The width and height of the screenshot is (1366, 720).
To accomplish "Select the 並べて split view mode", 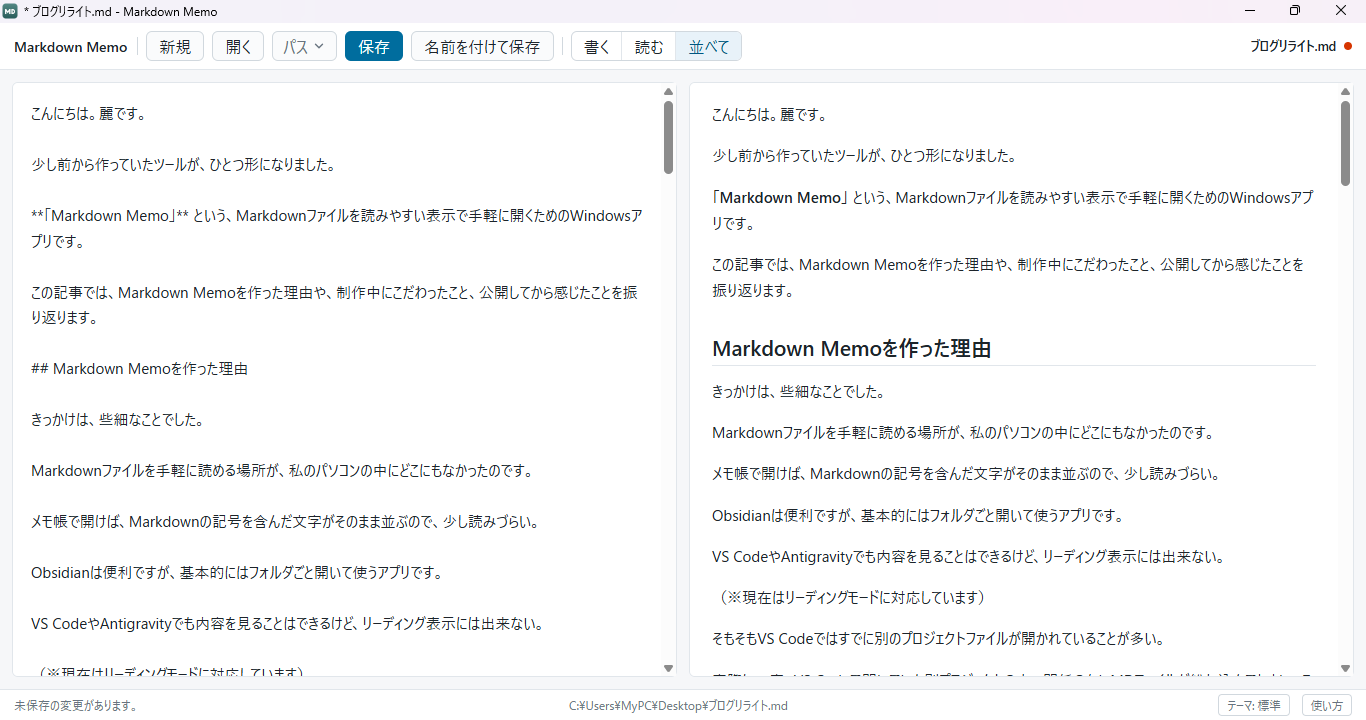I will [x=709, y=46].
